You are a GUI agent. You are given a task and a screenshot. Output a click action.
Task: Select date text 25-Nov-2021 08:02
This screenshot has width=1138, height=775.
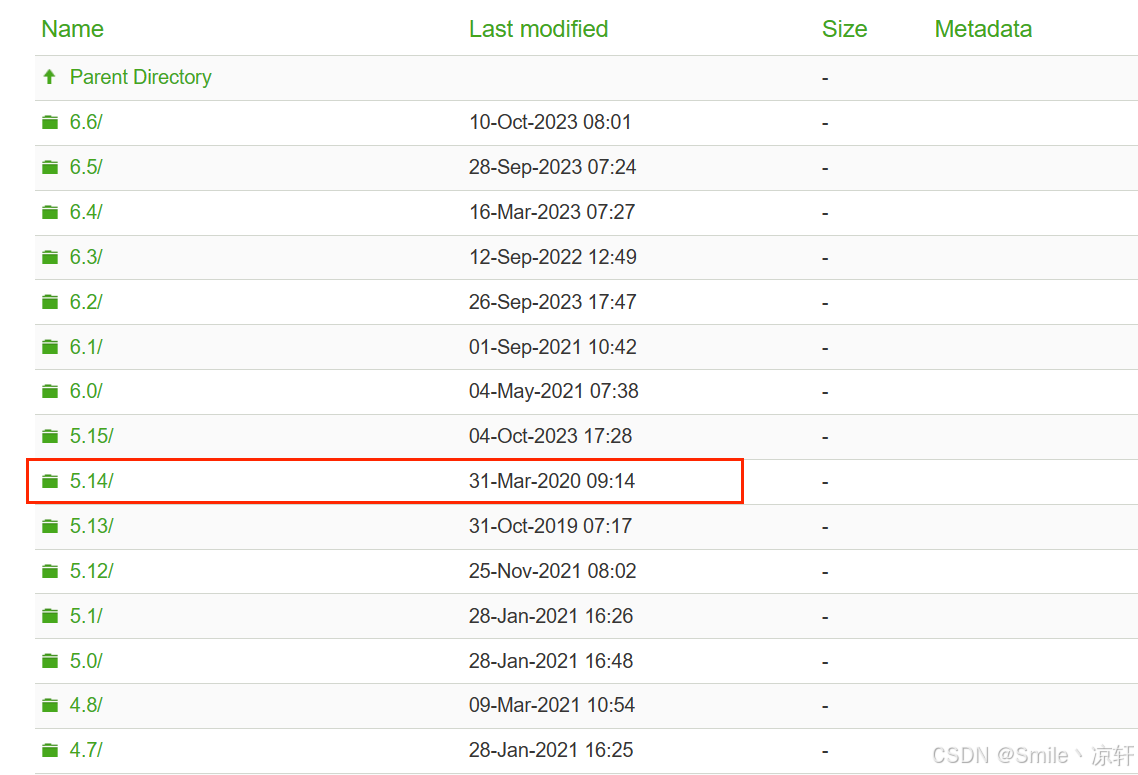552,571
